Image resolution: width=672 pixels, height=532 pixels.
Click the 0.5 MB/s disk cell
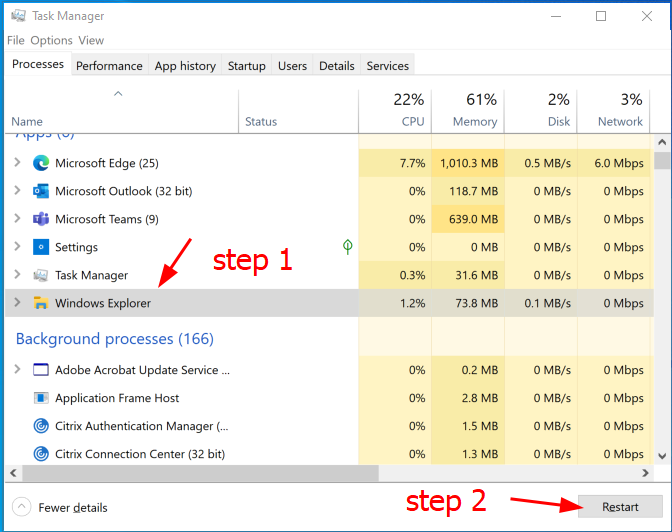pyautogui.click(x=541, y=163)
